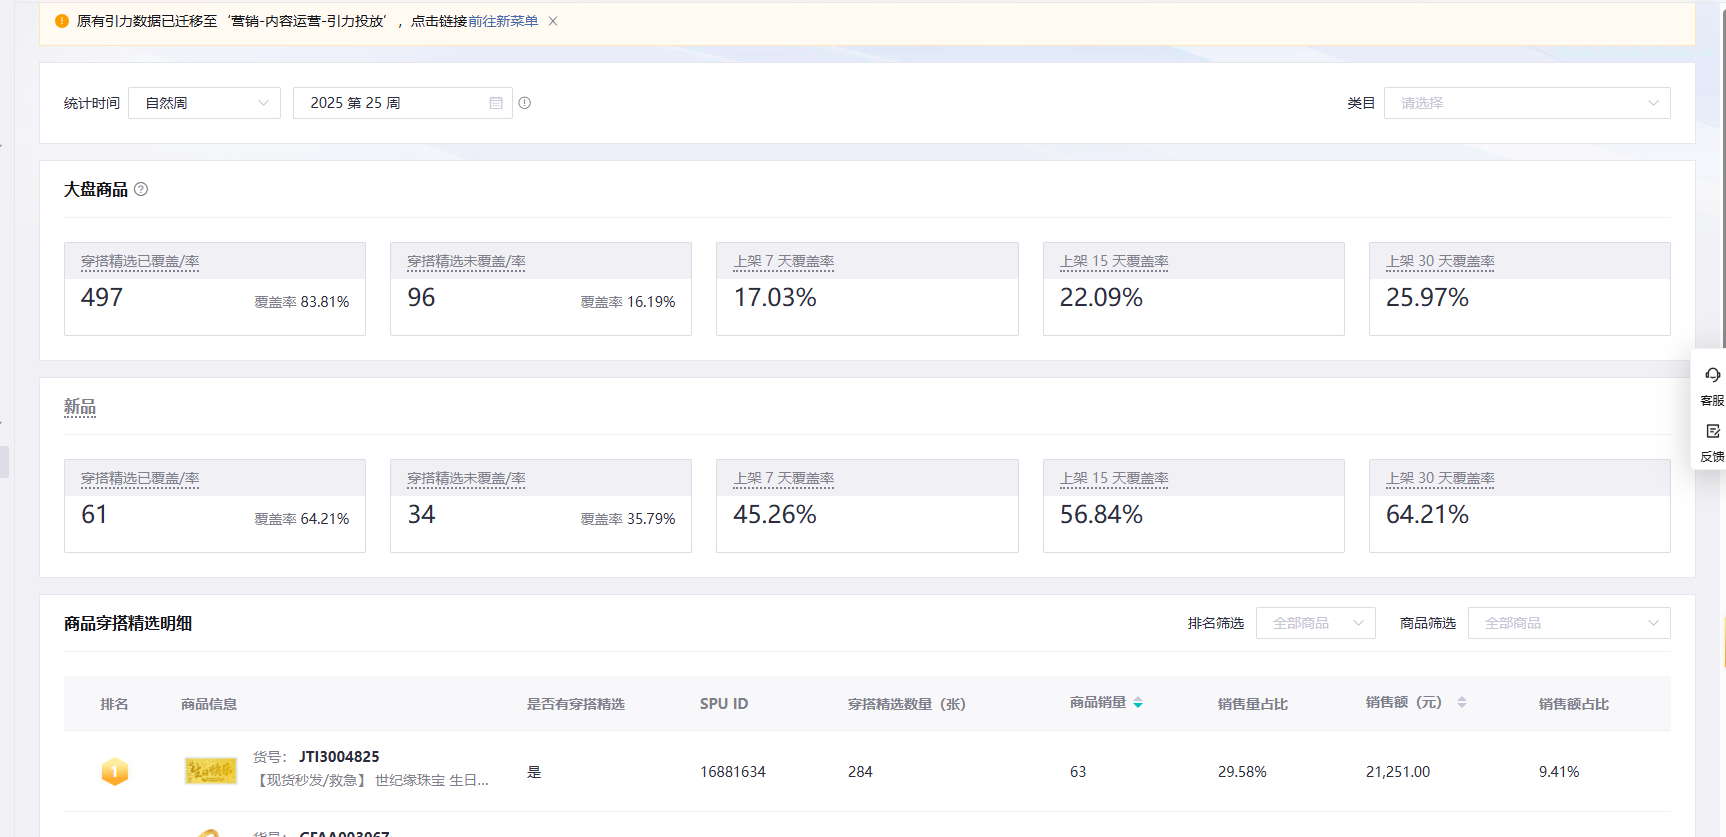Open 客服 customer service headset icon
Viewport: 1726px width, 837px height.
click(x=1712, y=376)
